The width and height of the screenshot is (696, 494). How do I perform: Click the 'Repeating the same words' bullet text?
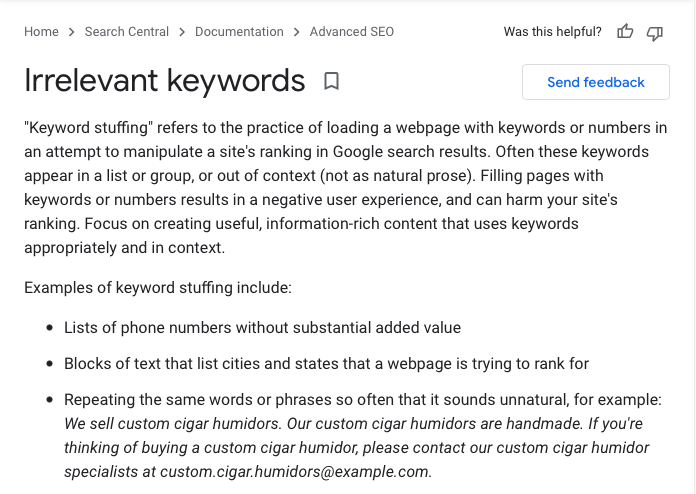(363, 399)
